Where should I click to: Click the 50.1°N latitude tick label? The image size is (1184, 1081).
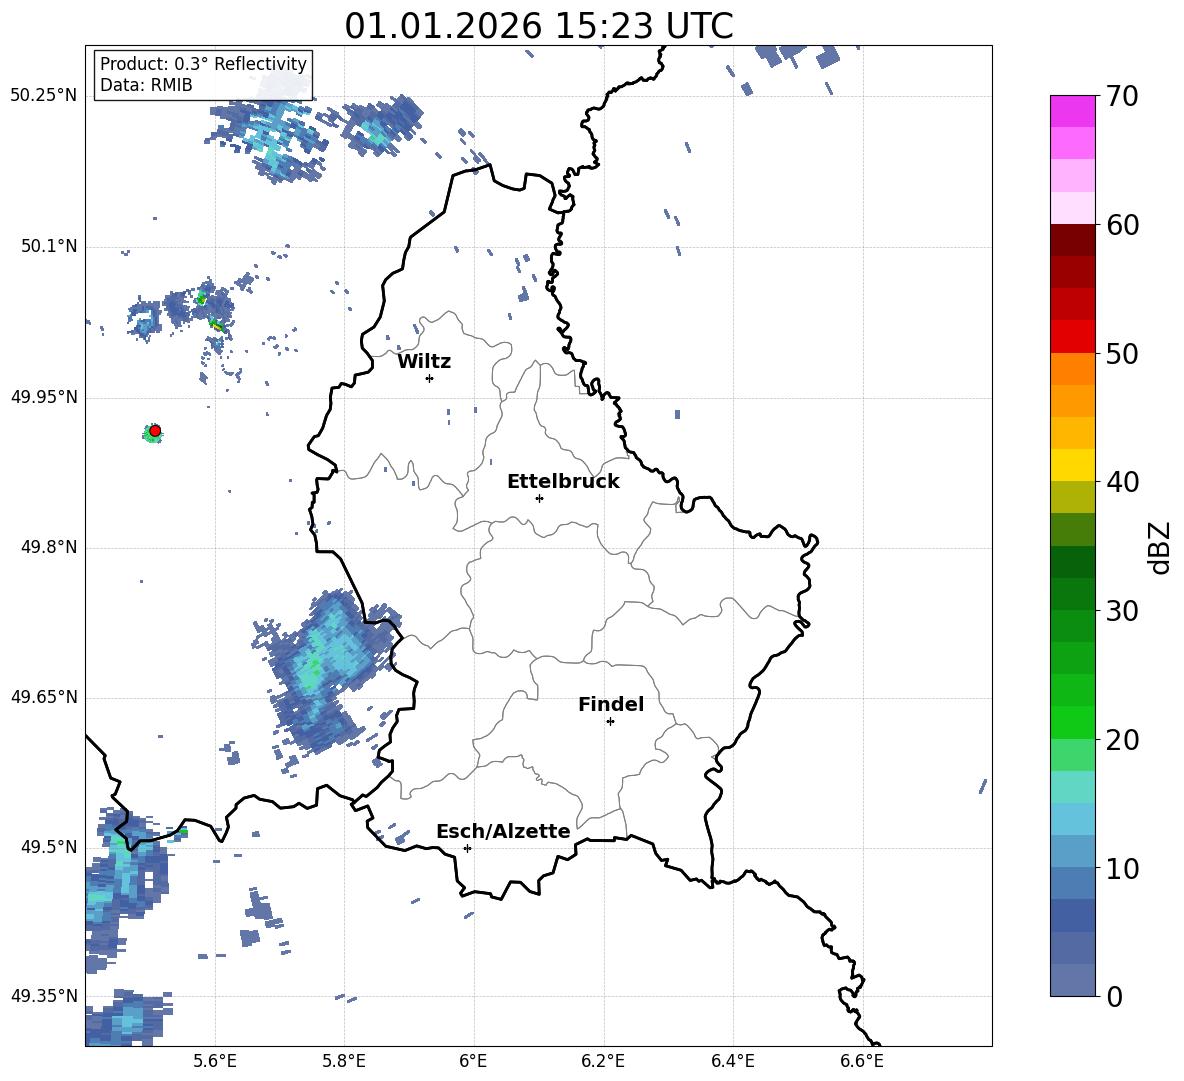pos(48,246)
